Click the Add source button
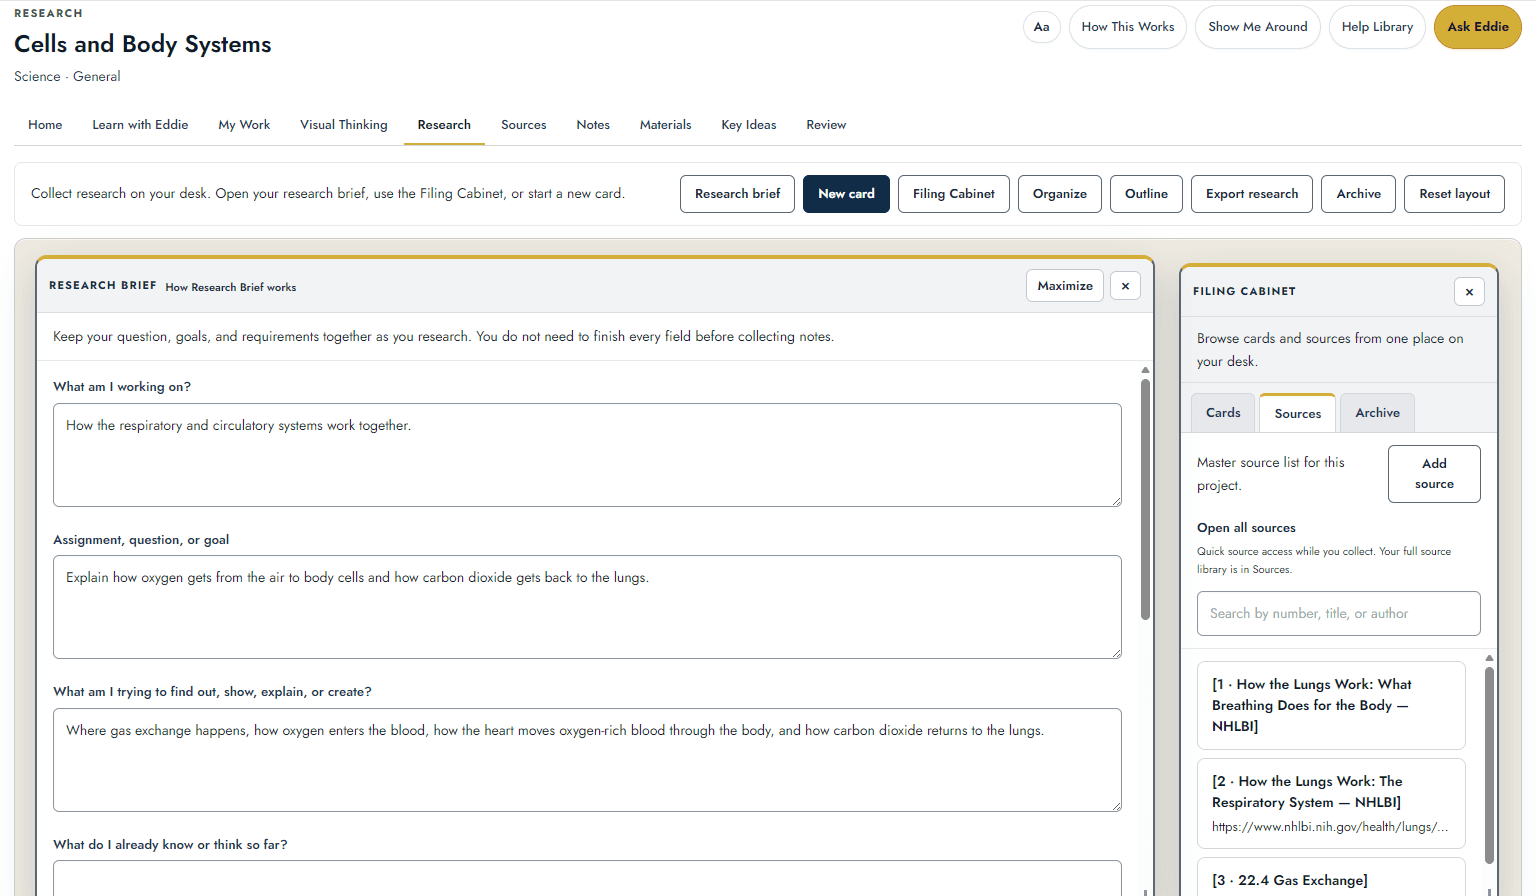This screenshot has height=896, width=1536. click(1434, 474)
